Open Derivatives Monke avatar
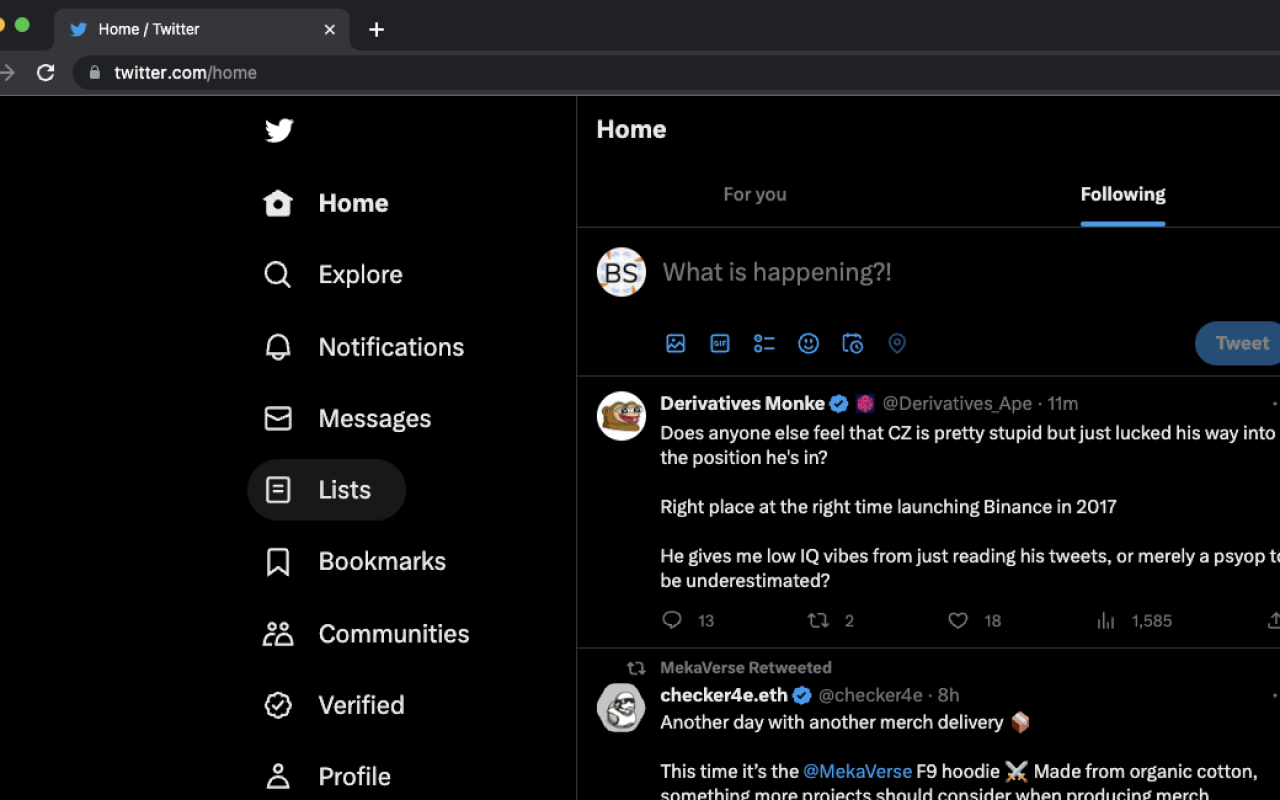 point(621,416)
